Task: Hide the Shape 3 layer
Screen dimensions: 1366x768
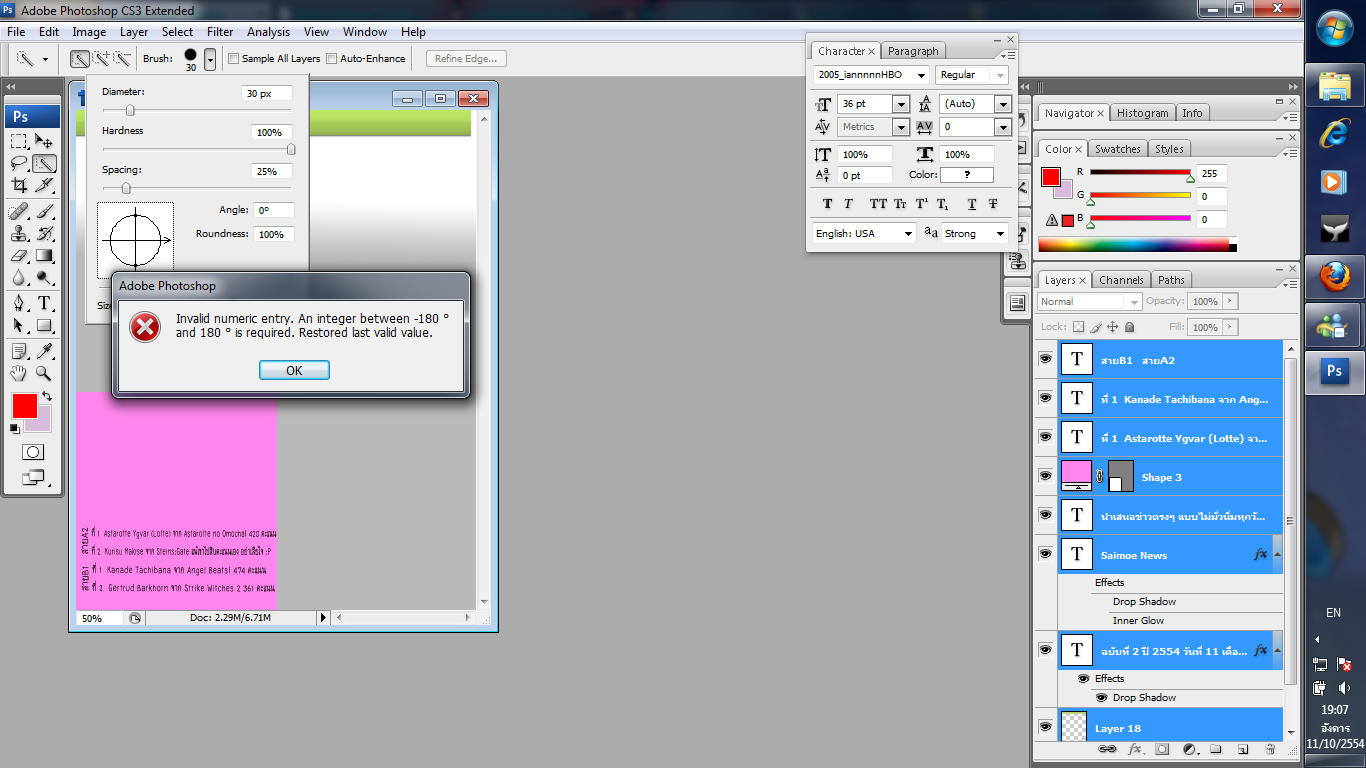Action: pyautogui.click(x=1045, y=476)
